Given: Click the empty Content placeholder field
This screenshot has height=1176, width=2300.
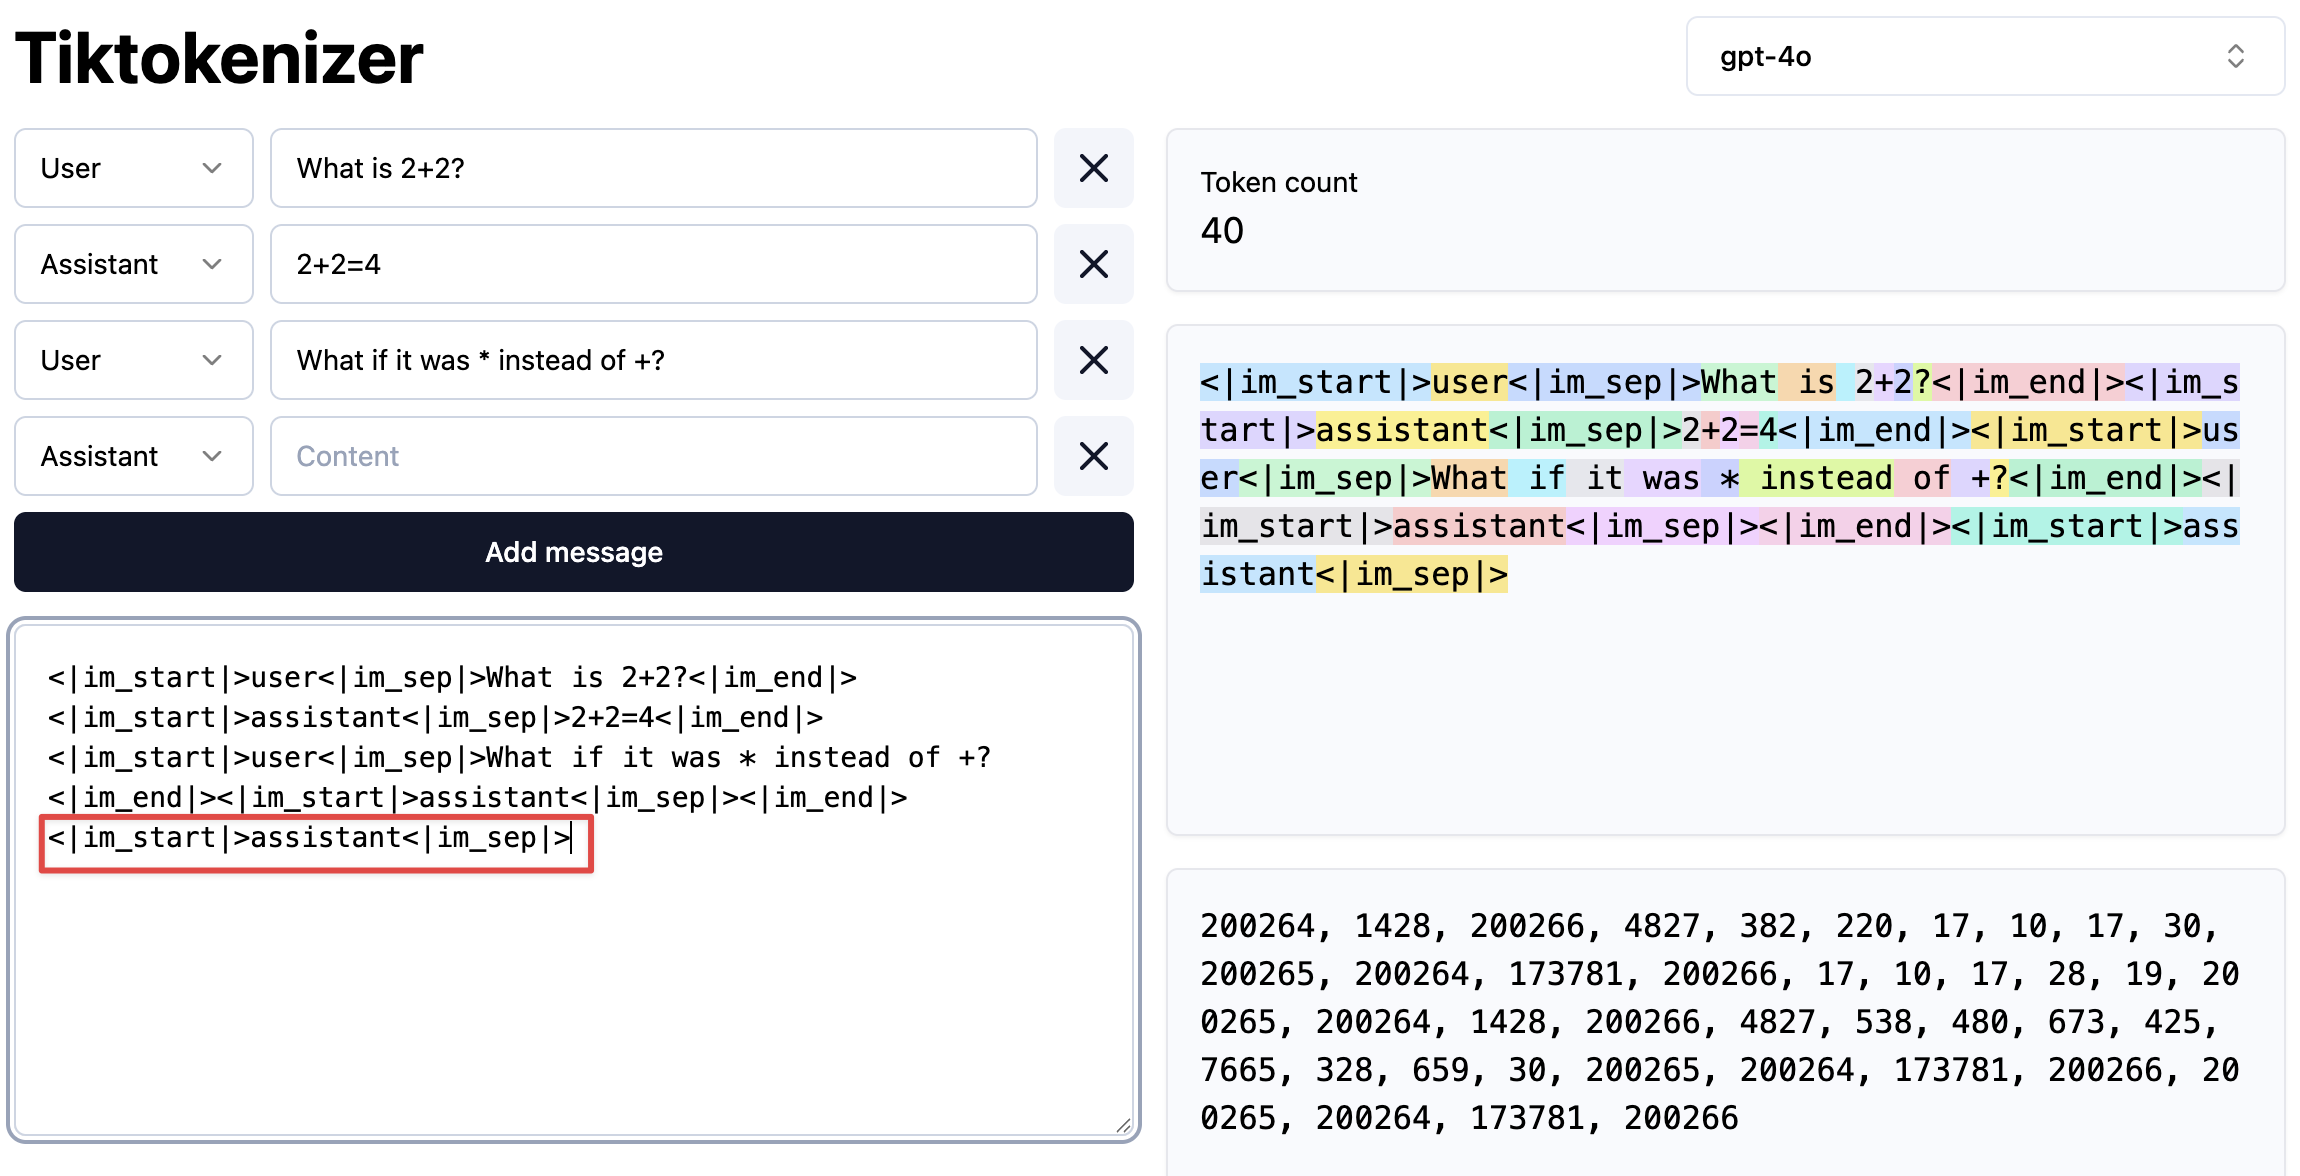Looking at the screenshot, I should (x=653, y=456).
